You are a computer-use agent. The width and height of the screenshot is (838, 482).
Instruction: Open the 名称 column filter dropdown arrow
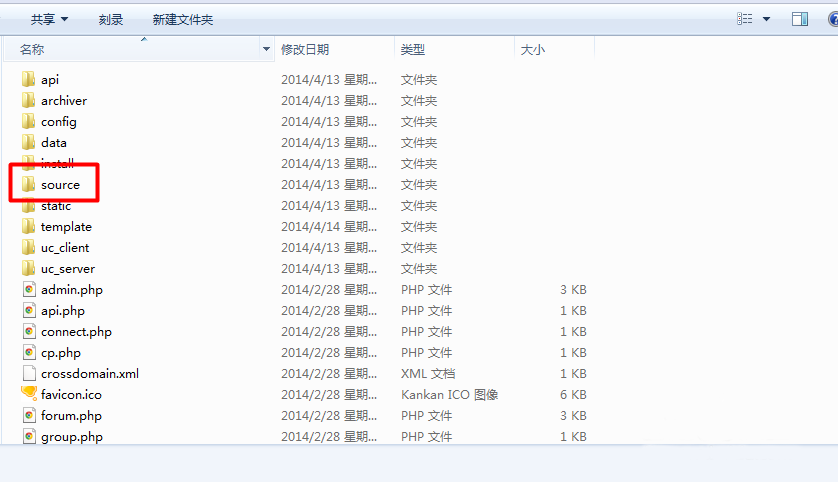tap(266, 49)
